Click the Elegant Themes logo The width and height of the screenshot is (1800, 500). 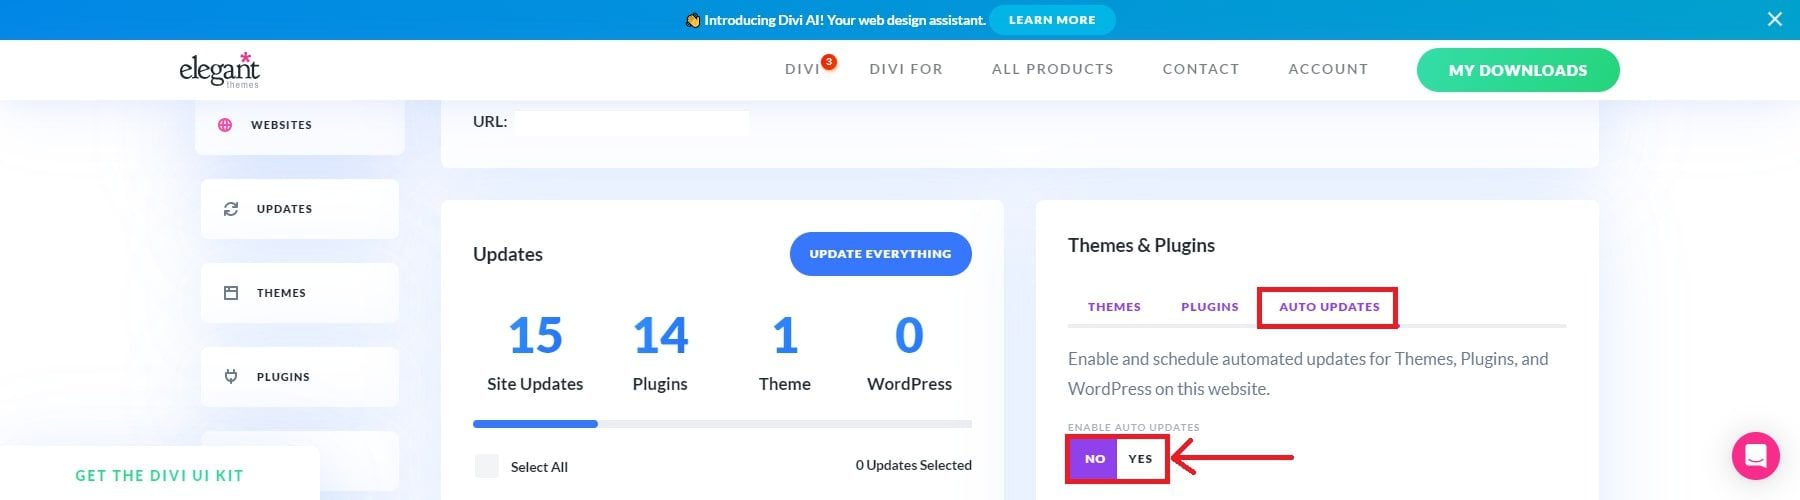click(219, 70)
